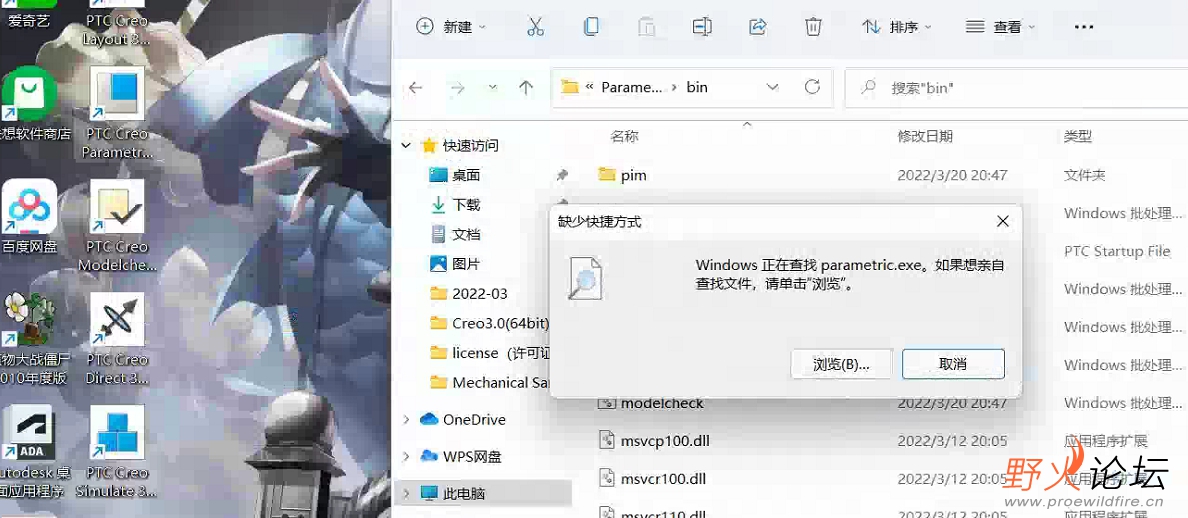1188x518 pixels.
Task: Select 下载 in quick access
Action: pos(466,204)
